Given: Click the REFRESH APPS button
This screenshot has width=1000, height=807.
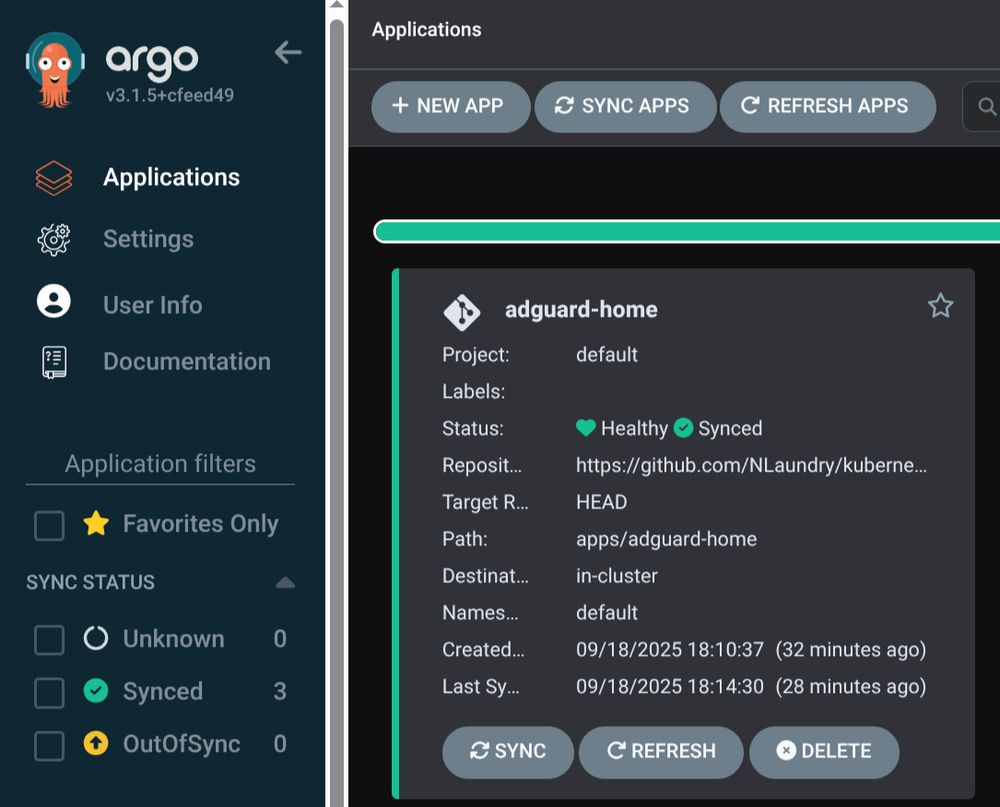Looking at the screenshot, I should (x=828, y=107).
